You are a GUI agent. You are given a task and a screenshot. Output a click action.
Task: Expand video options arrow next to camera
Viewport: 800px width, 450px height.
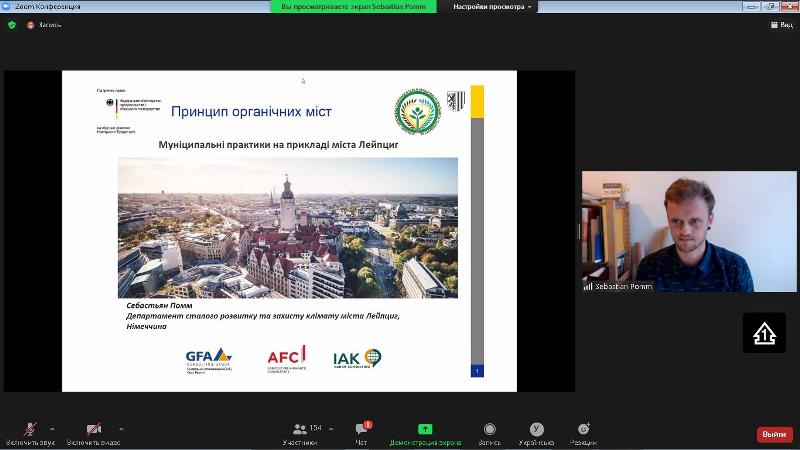pyautogui.click(x=121, y=429)
